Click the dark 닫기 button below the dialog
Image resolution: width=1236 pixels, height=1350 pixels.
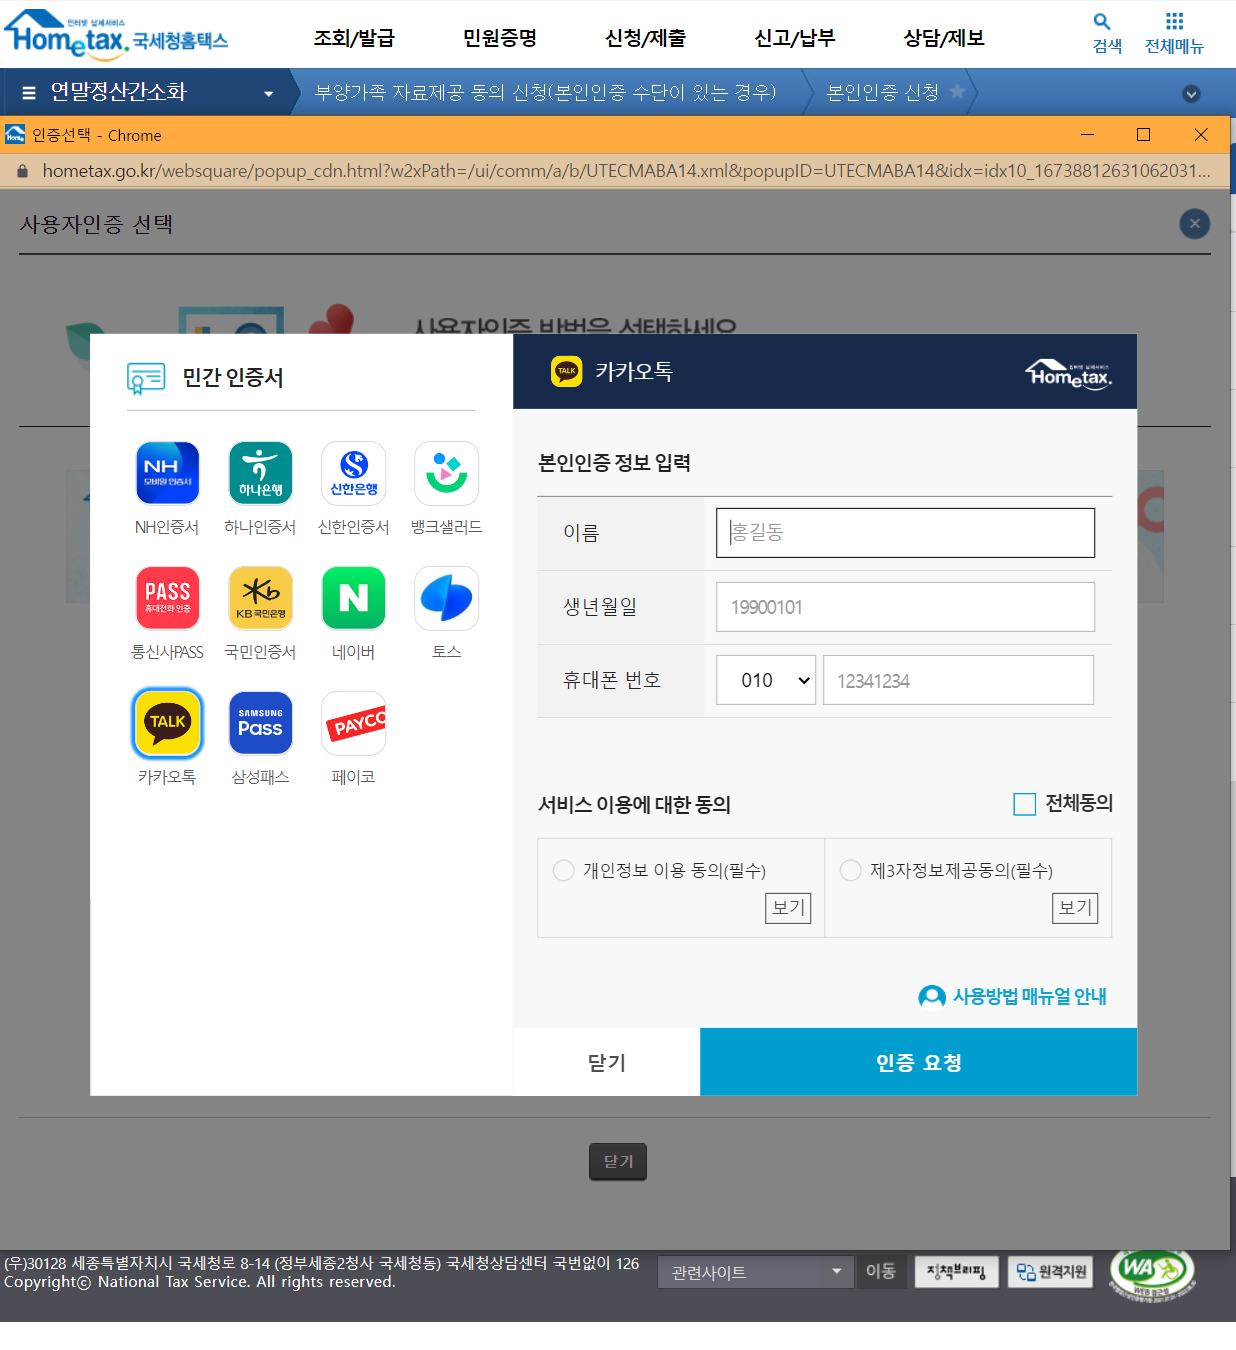point(618,1161)
